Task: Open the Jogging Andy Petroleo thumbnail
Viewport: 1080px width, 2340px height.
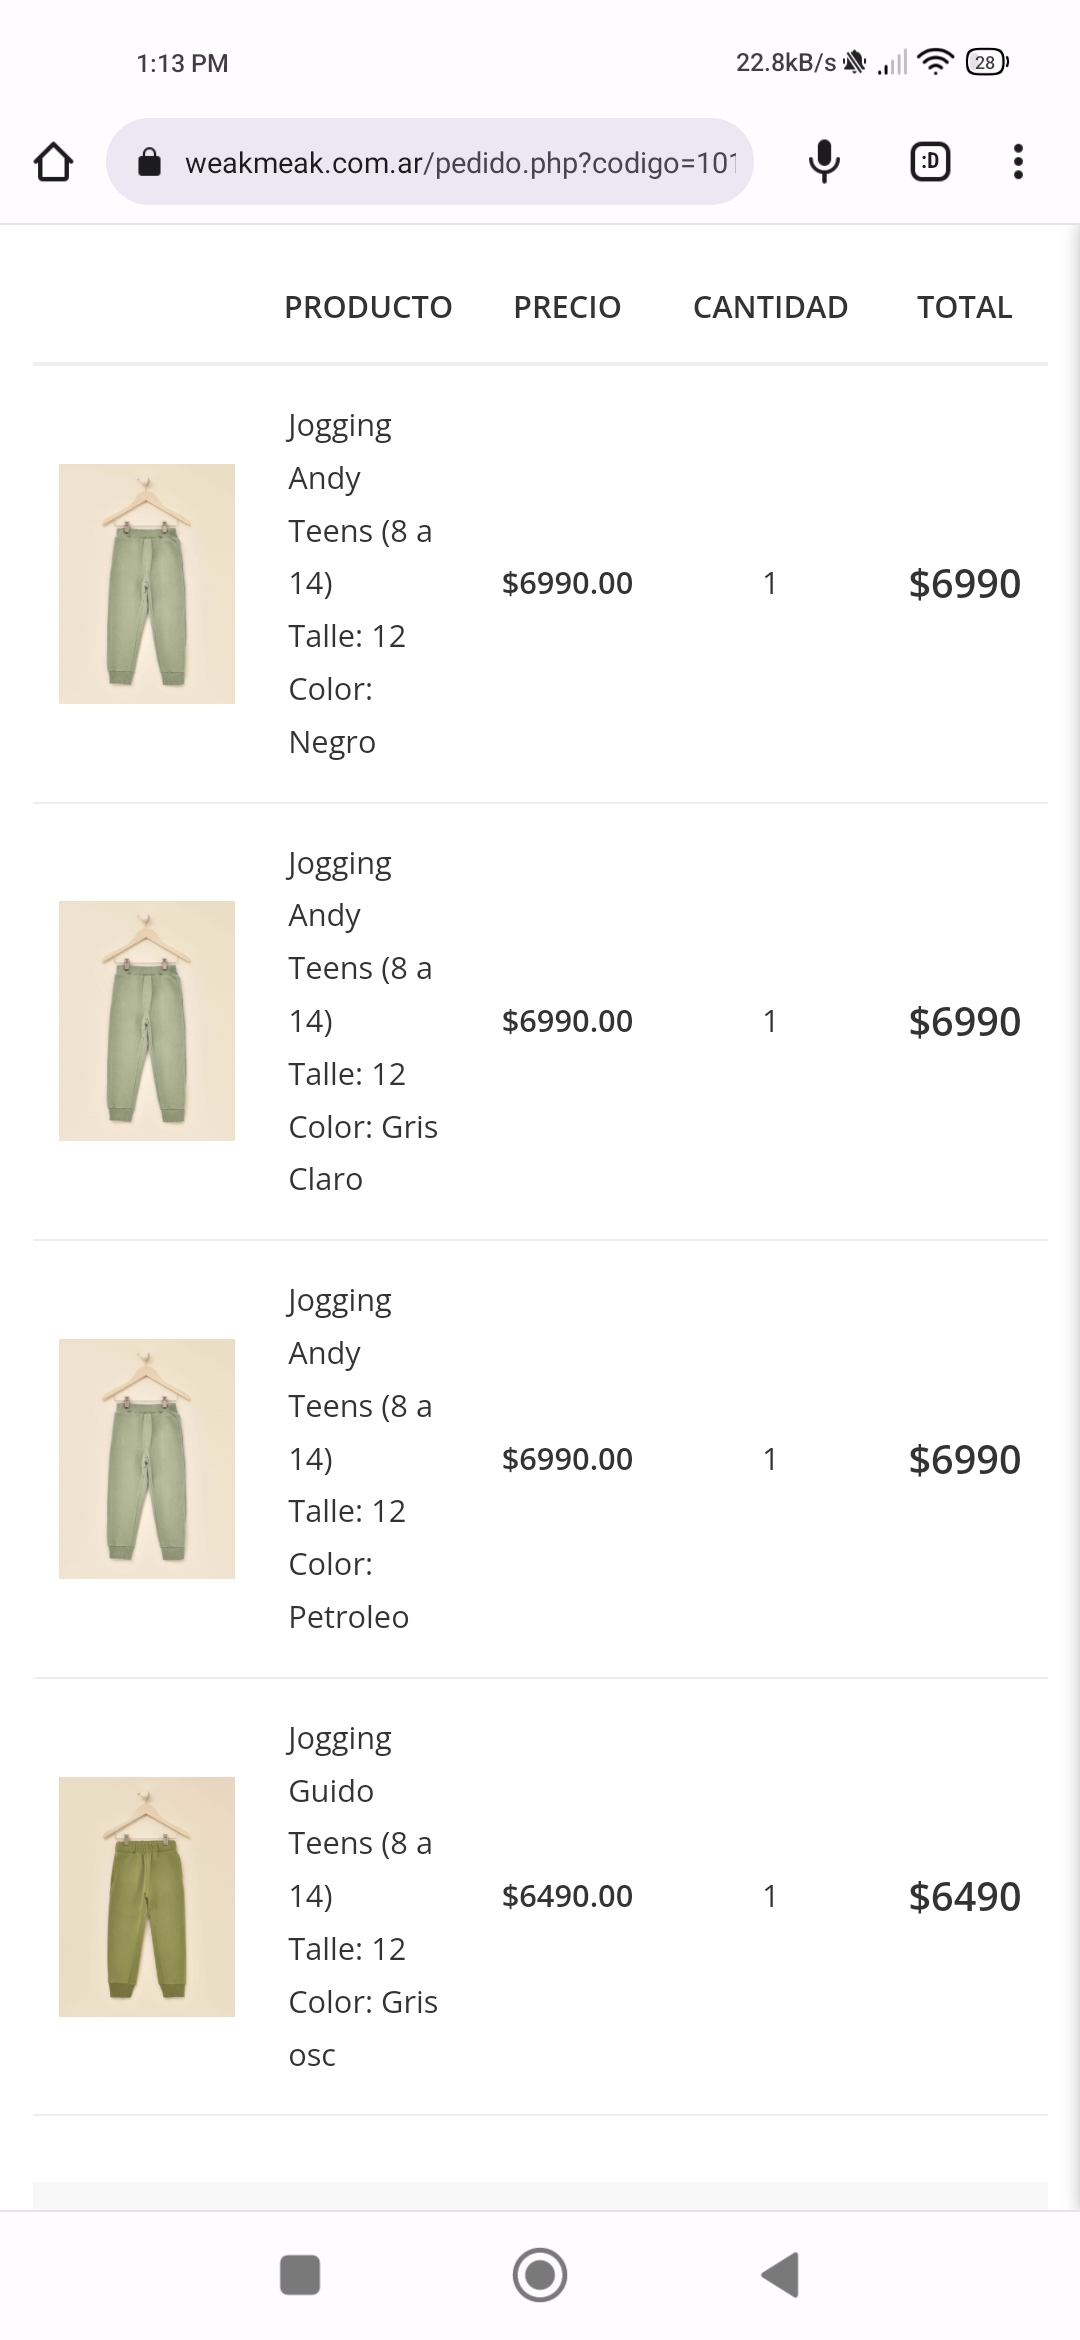Action: click(147, 1459)
